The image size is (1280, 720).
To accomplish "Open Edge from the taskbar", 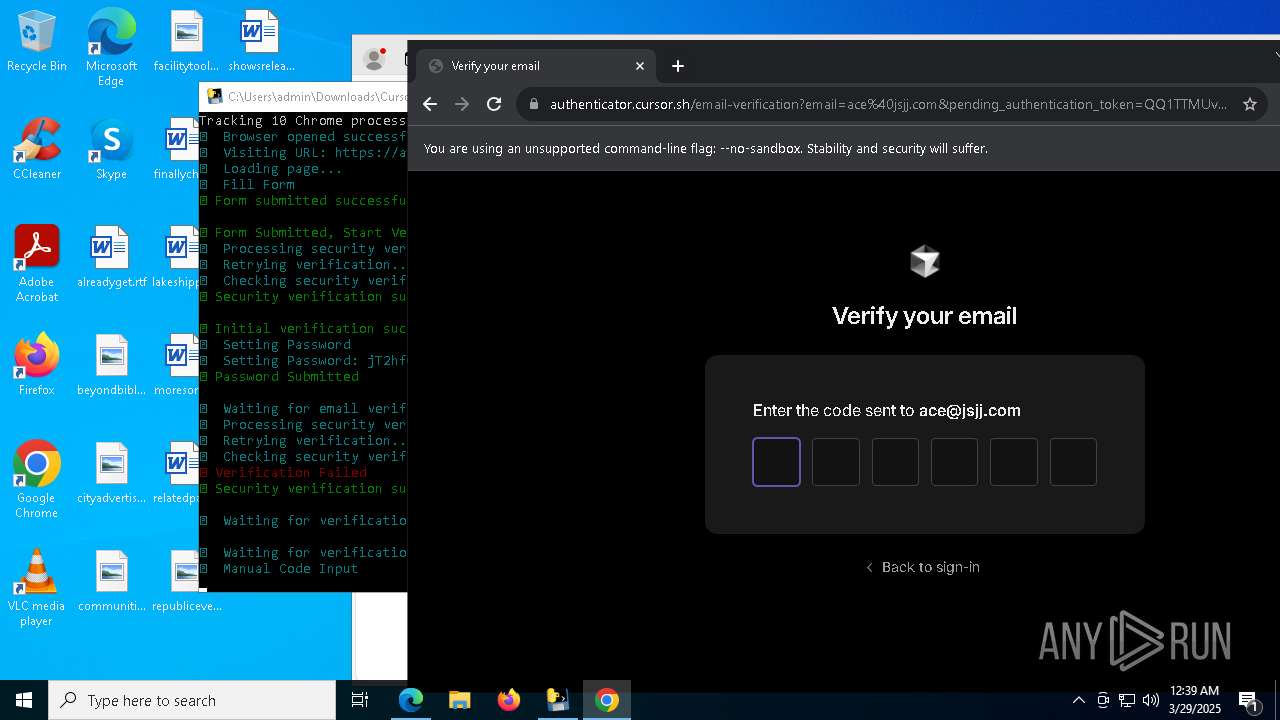I will coord(411,700).
